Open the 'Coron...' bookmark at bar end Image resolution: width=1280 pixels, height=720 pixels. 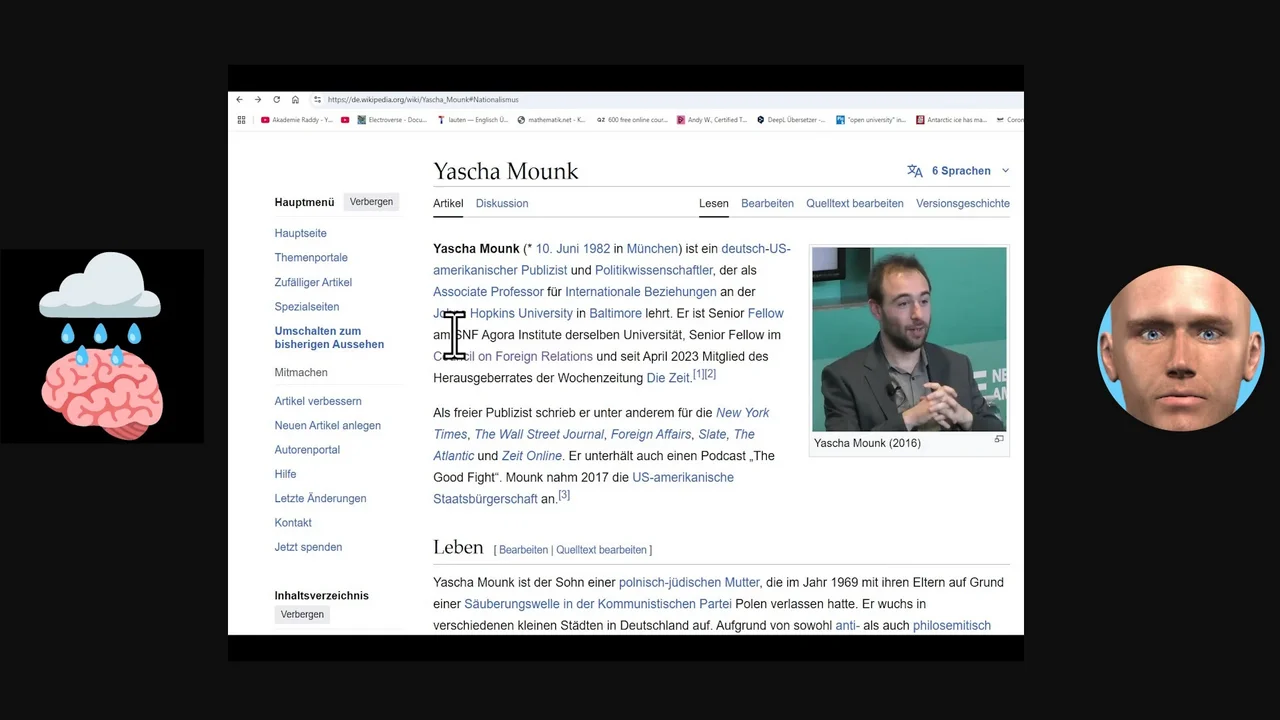pyautogui.click(x=1009, y=120)
